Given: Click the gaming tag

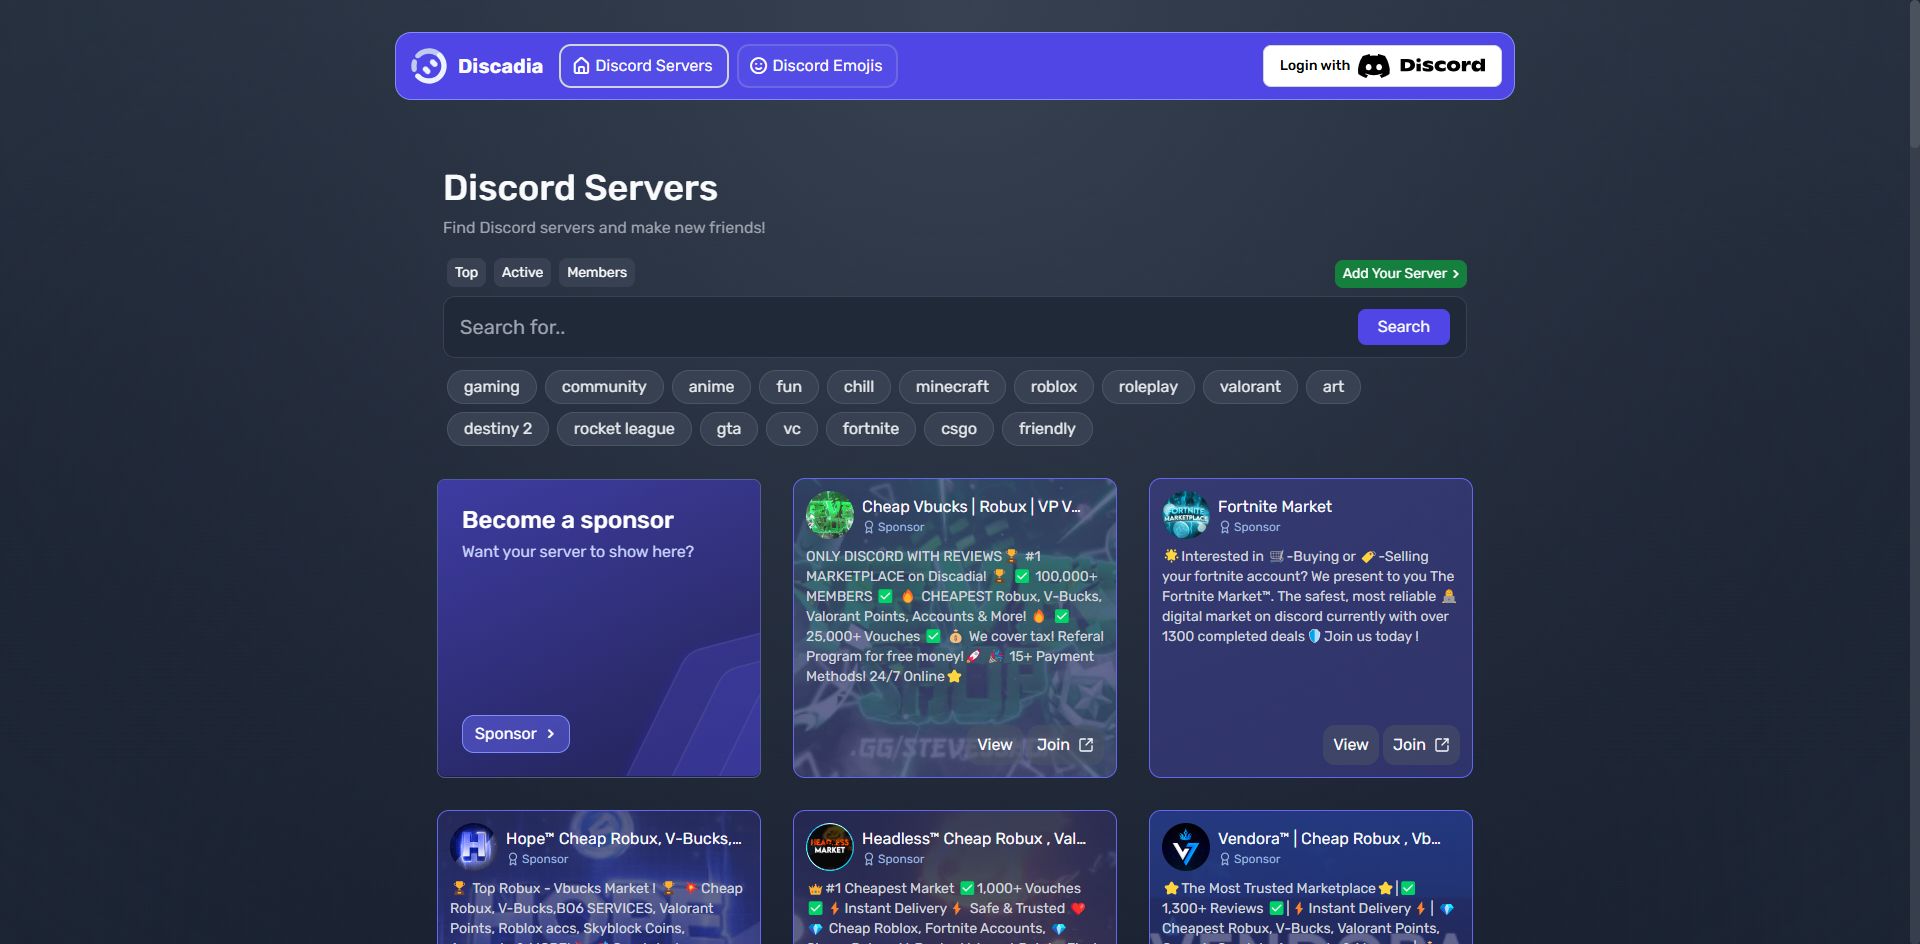Looking at the screenshot, I should (x=491, y=386).
